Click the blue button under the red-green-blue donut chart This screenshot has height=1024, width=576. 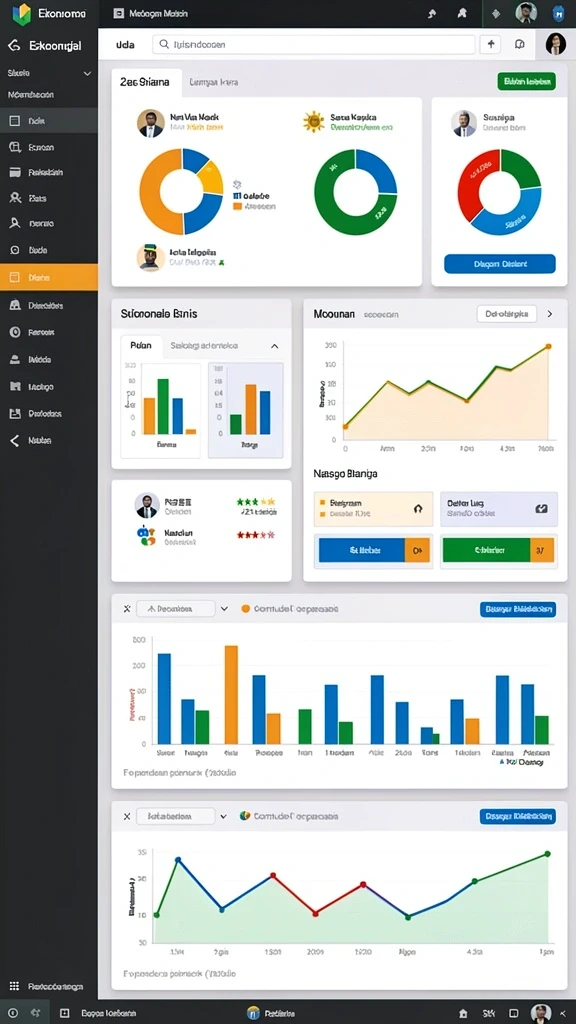500,264
